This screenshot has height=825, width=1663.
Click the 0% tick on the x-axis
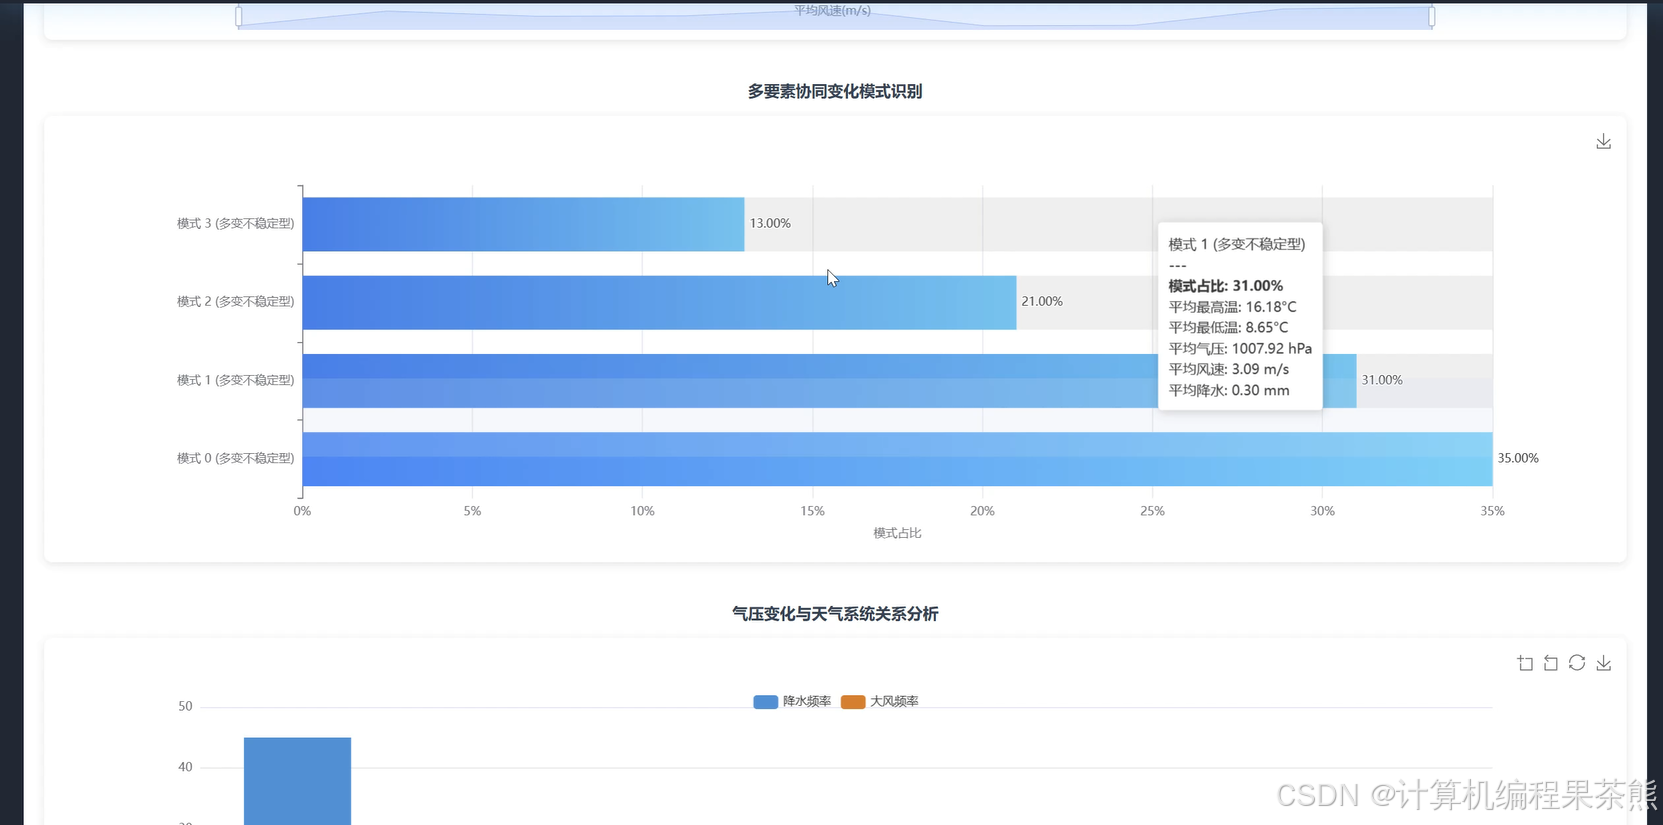point(302,511)
